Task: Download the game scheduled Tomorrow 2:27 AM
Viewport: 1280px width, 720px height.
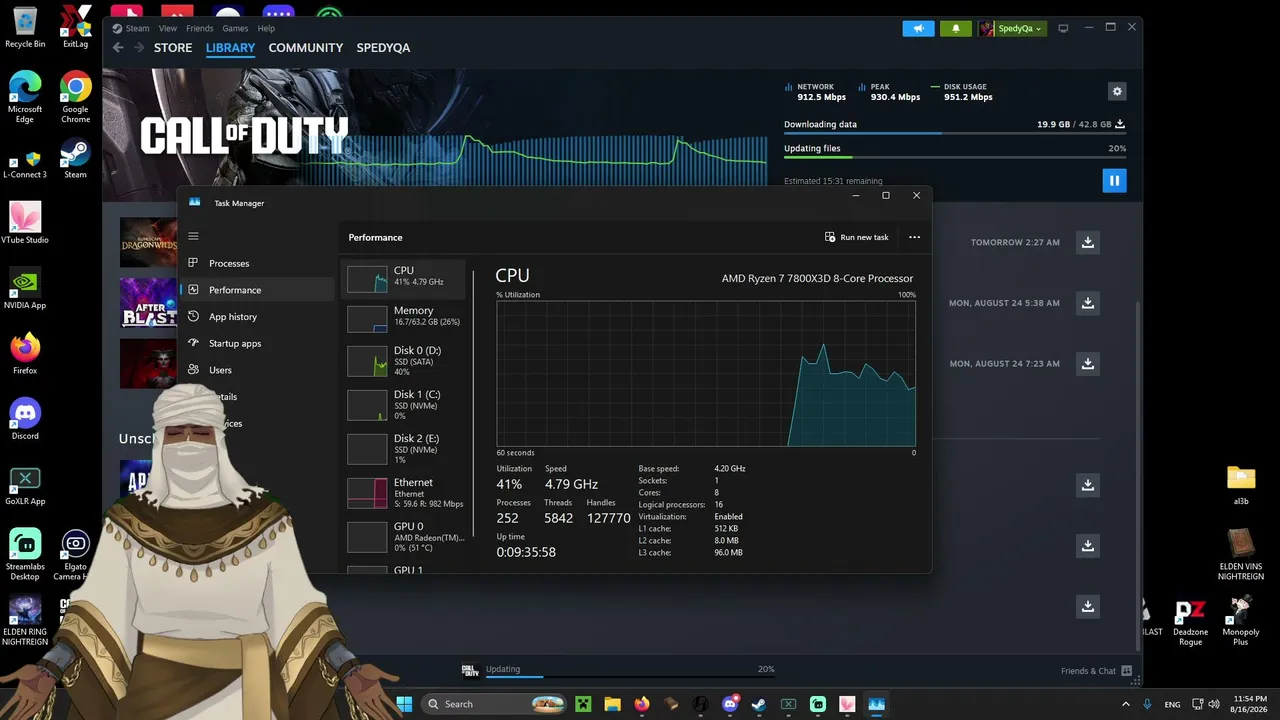Action: point(1088,242)
